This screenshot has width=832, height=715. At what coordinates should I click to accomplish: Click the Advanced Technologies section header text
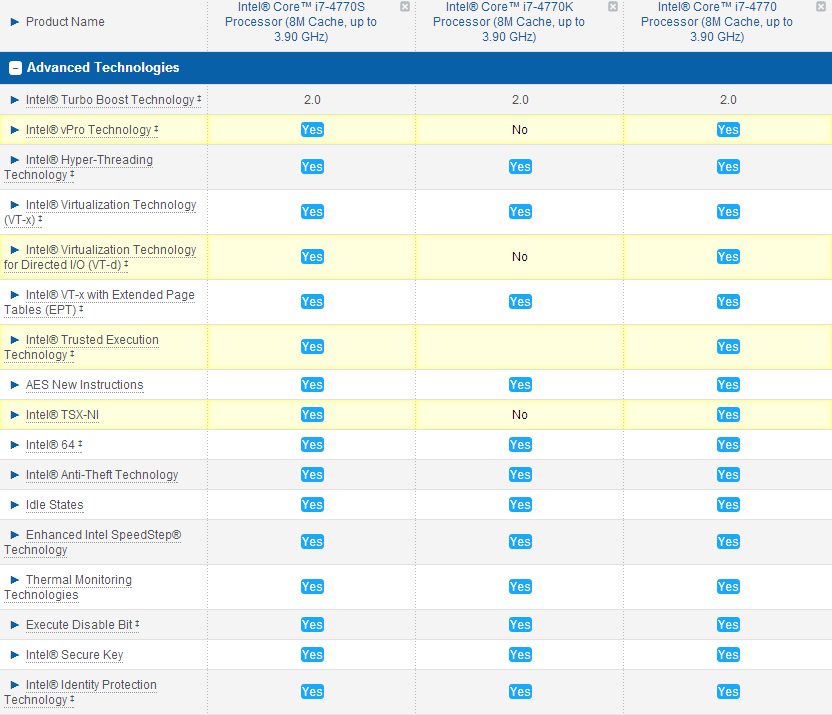pos(103,68)
